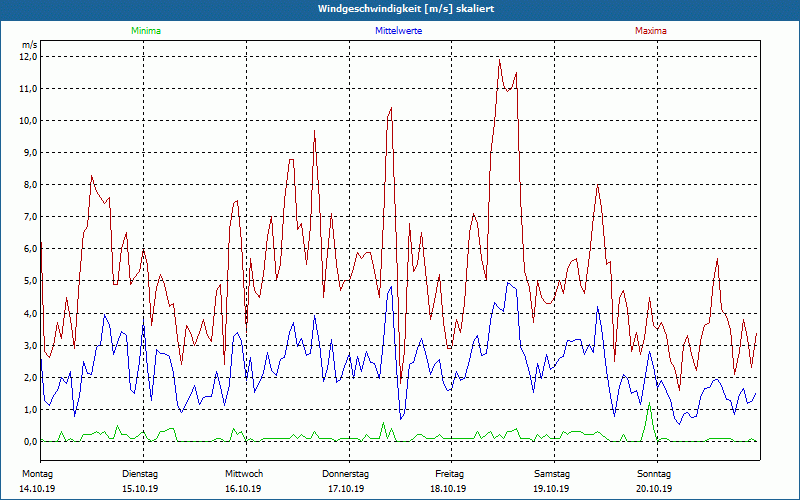Click the 'Sonntag' day label
Image resolution: width=800 pixels, height=500 pixels.
(654, 474)
